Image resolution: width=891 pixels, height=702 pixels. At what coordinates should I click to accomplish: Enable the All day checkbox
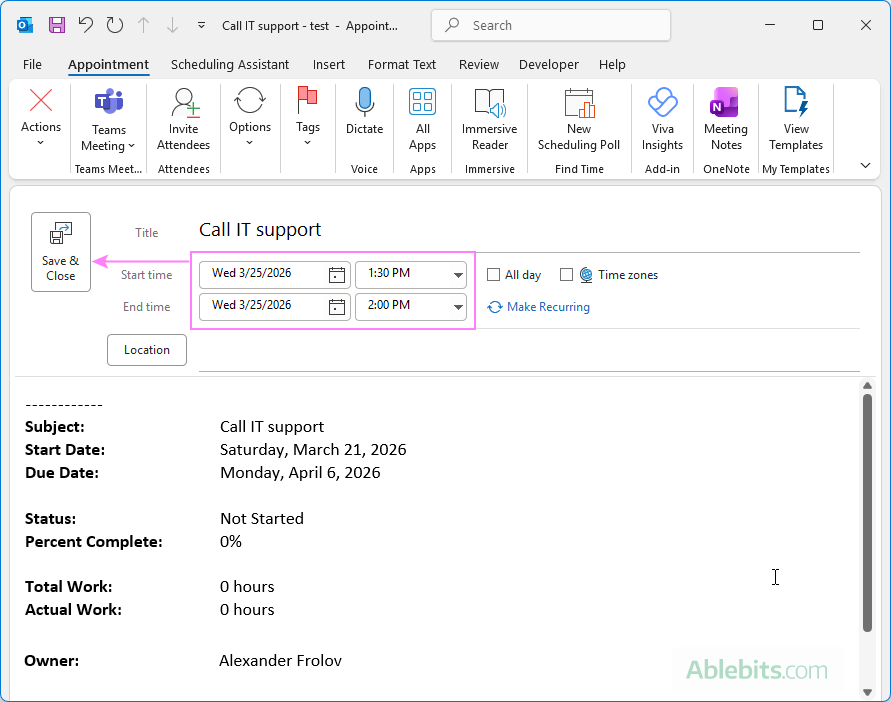pyautogui.click(x=493, y=274)
